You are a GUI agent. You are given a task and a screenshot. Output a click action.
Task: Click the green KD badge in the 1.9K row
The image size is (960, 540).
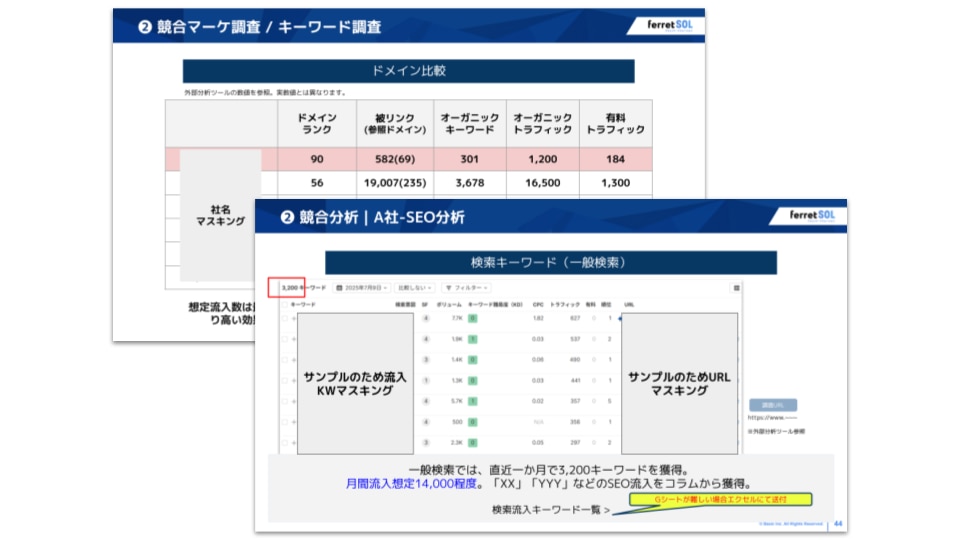point(471,339)
